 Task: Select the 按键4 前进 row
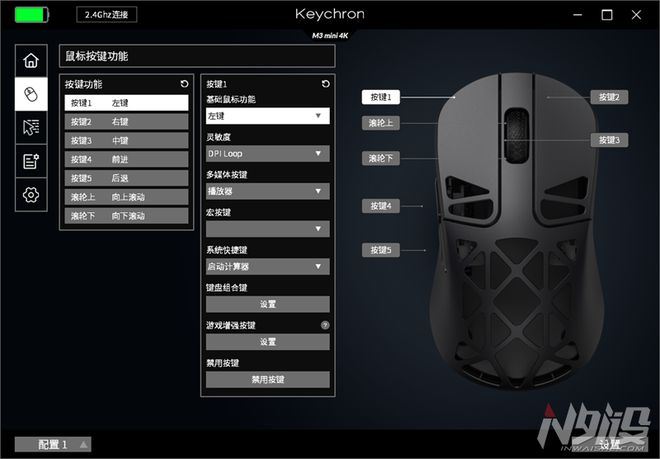pyautogui.click(x=126, y=160)
